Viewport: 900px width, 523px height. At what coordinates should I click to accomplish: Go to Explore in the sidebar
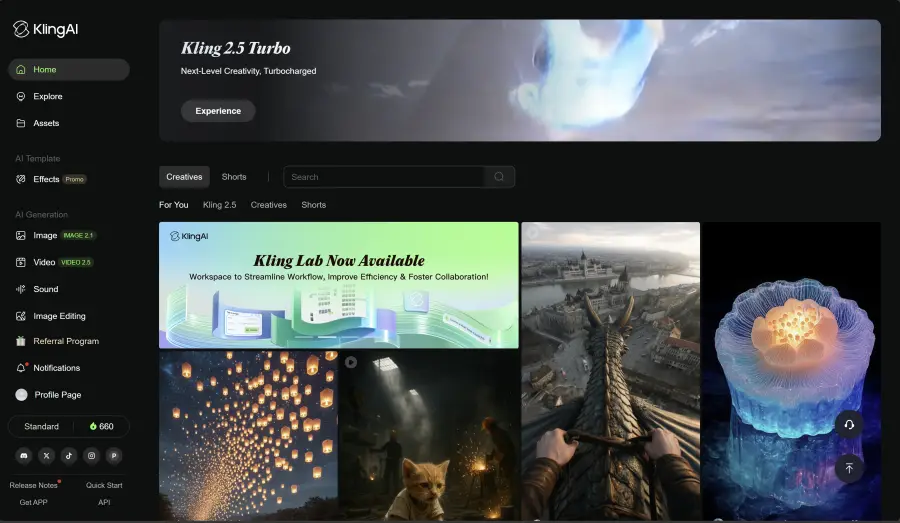(47, 96)
